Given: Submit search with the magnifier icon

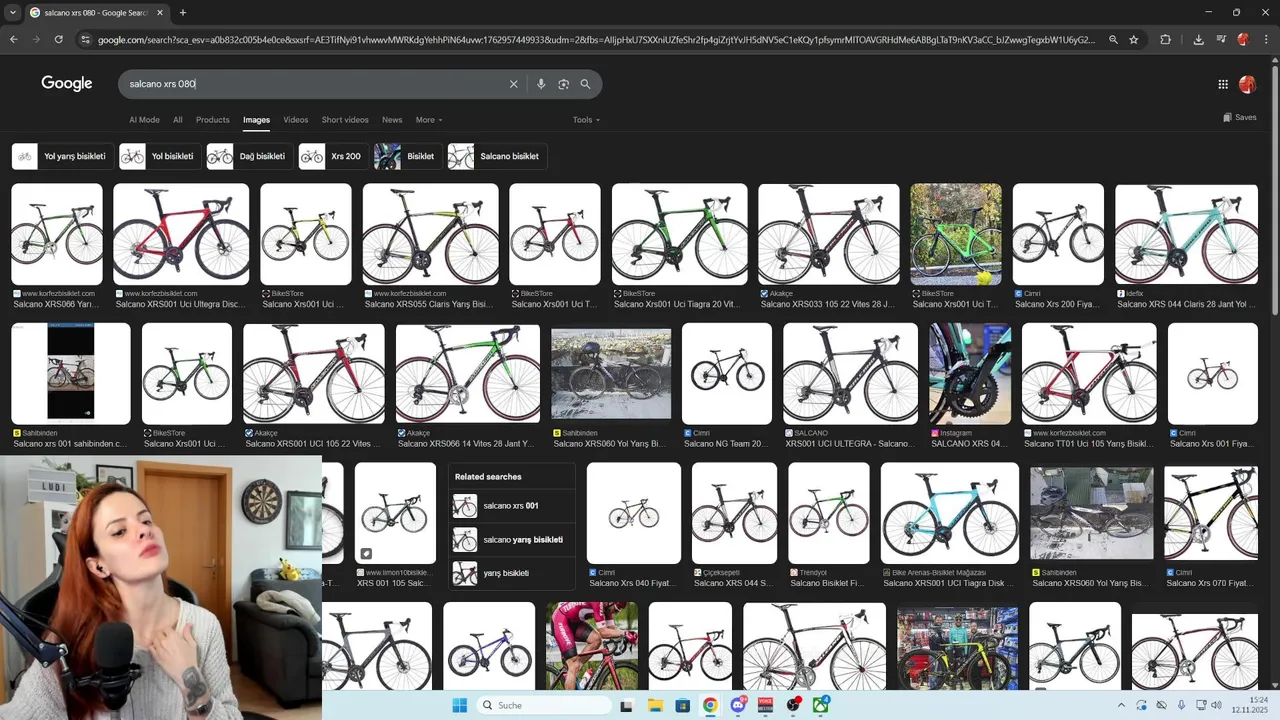Looking at the screenshot, I should [x=585, y=84].
